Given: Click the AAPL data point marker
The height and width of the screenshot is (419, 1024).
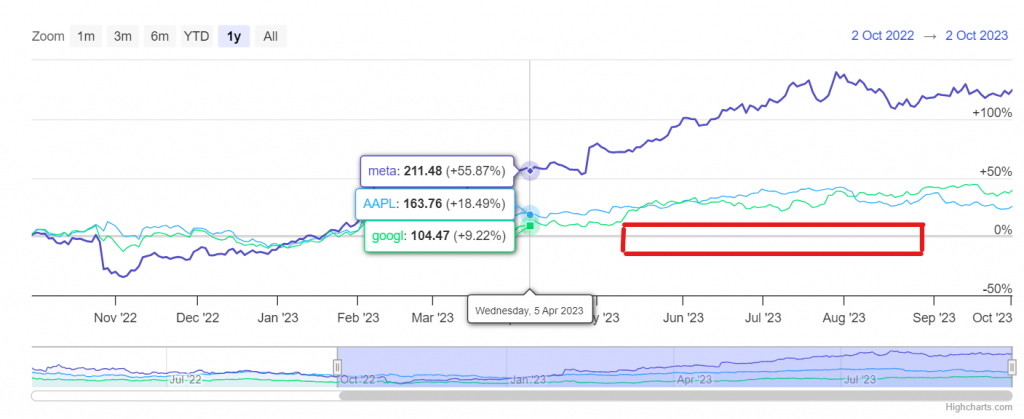Looking at the screenshot, I should point(530,214).
